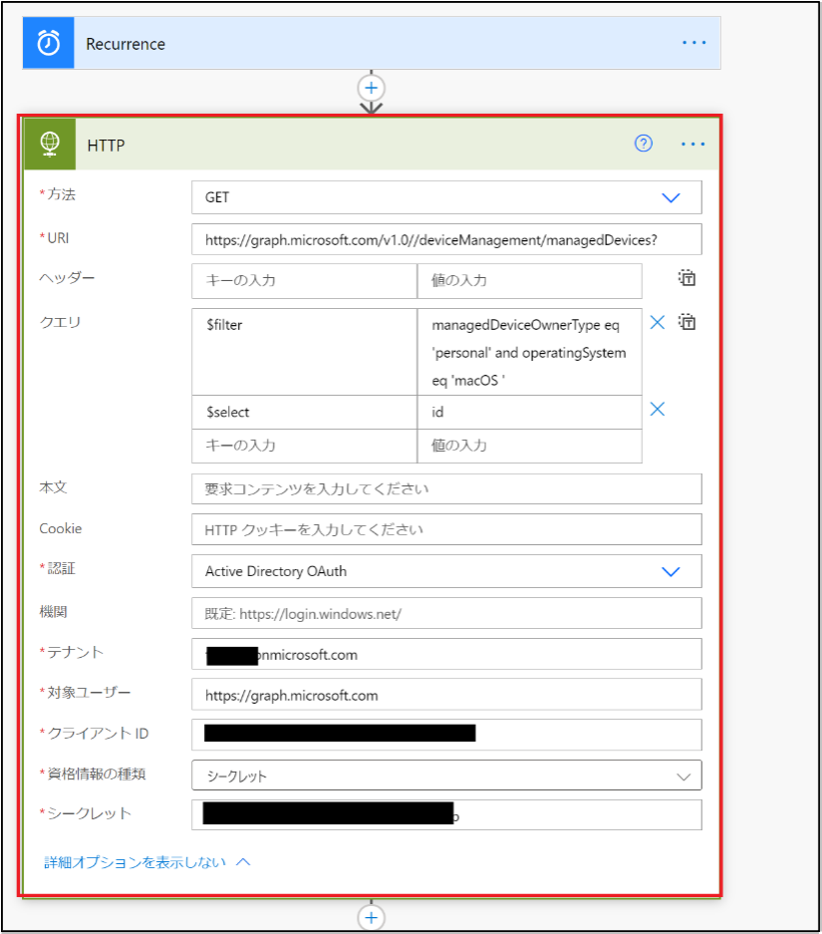Click the Recurrence alarm clock icon

49,43
